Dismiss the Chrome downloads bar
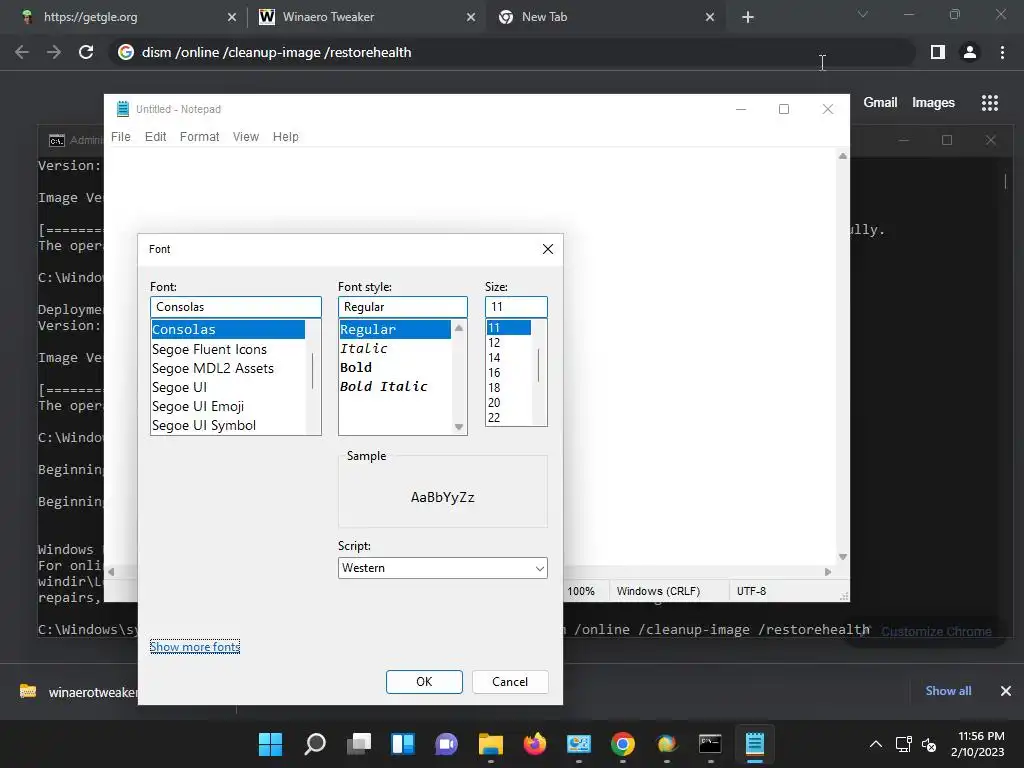 [1006, 691]
